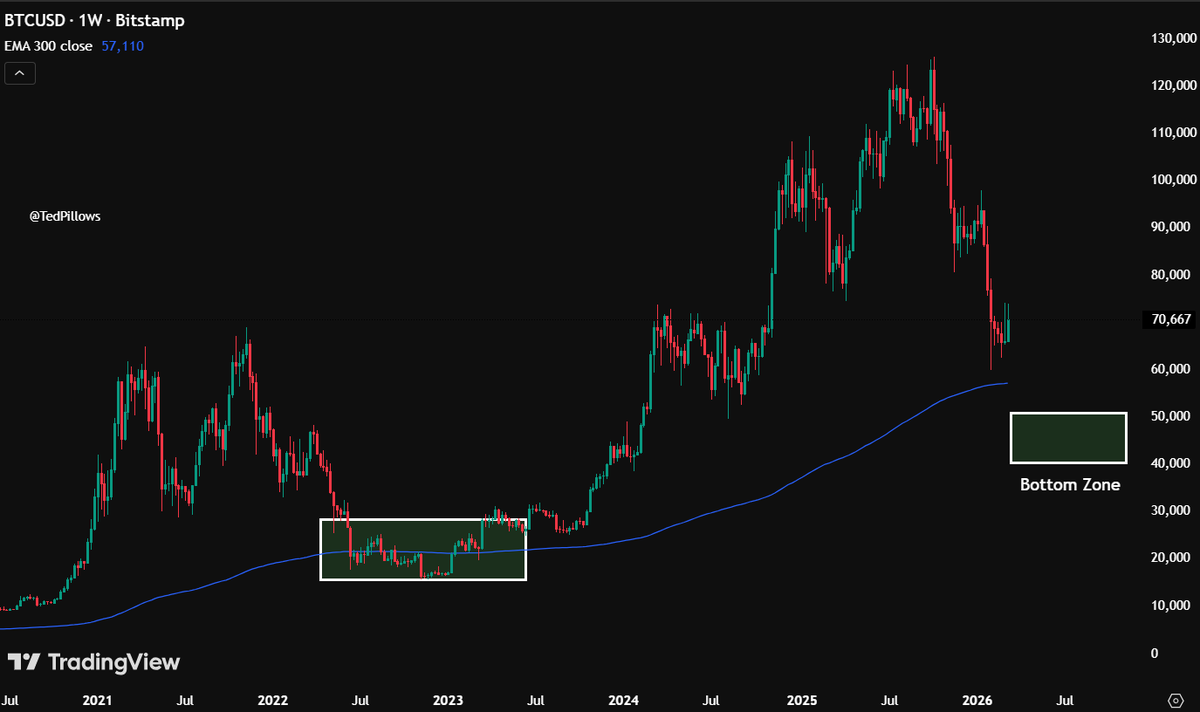Select the Bottom Zone rectangle drawing
This screenshot has width=1200, height=712.
point(1069,437)
